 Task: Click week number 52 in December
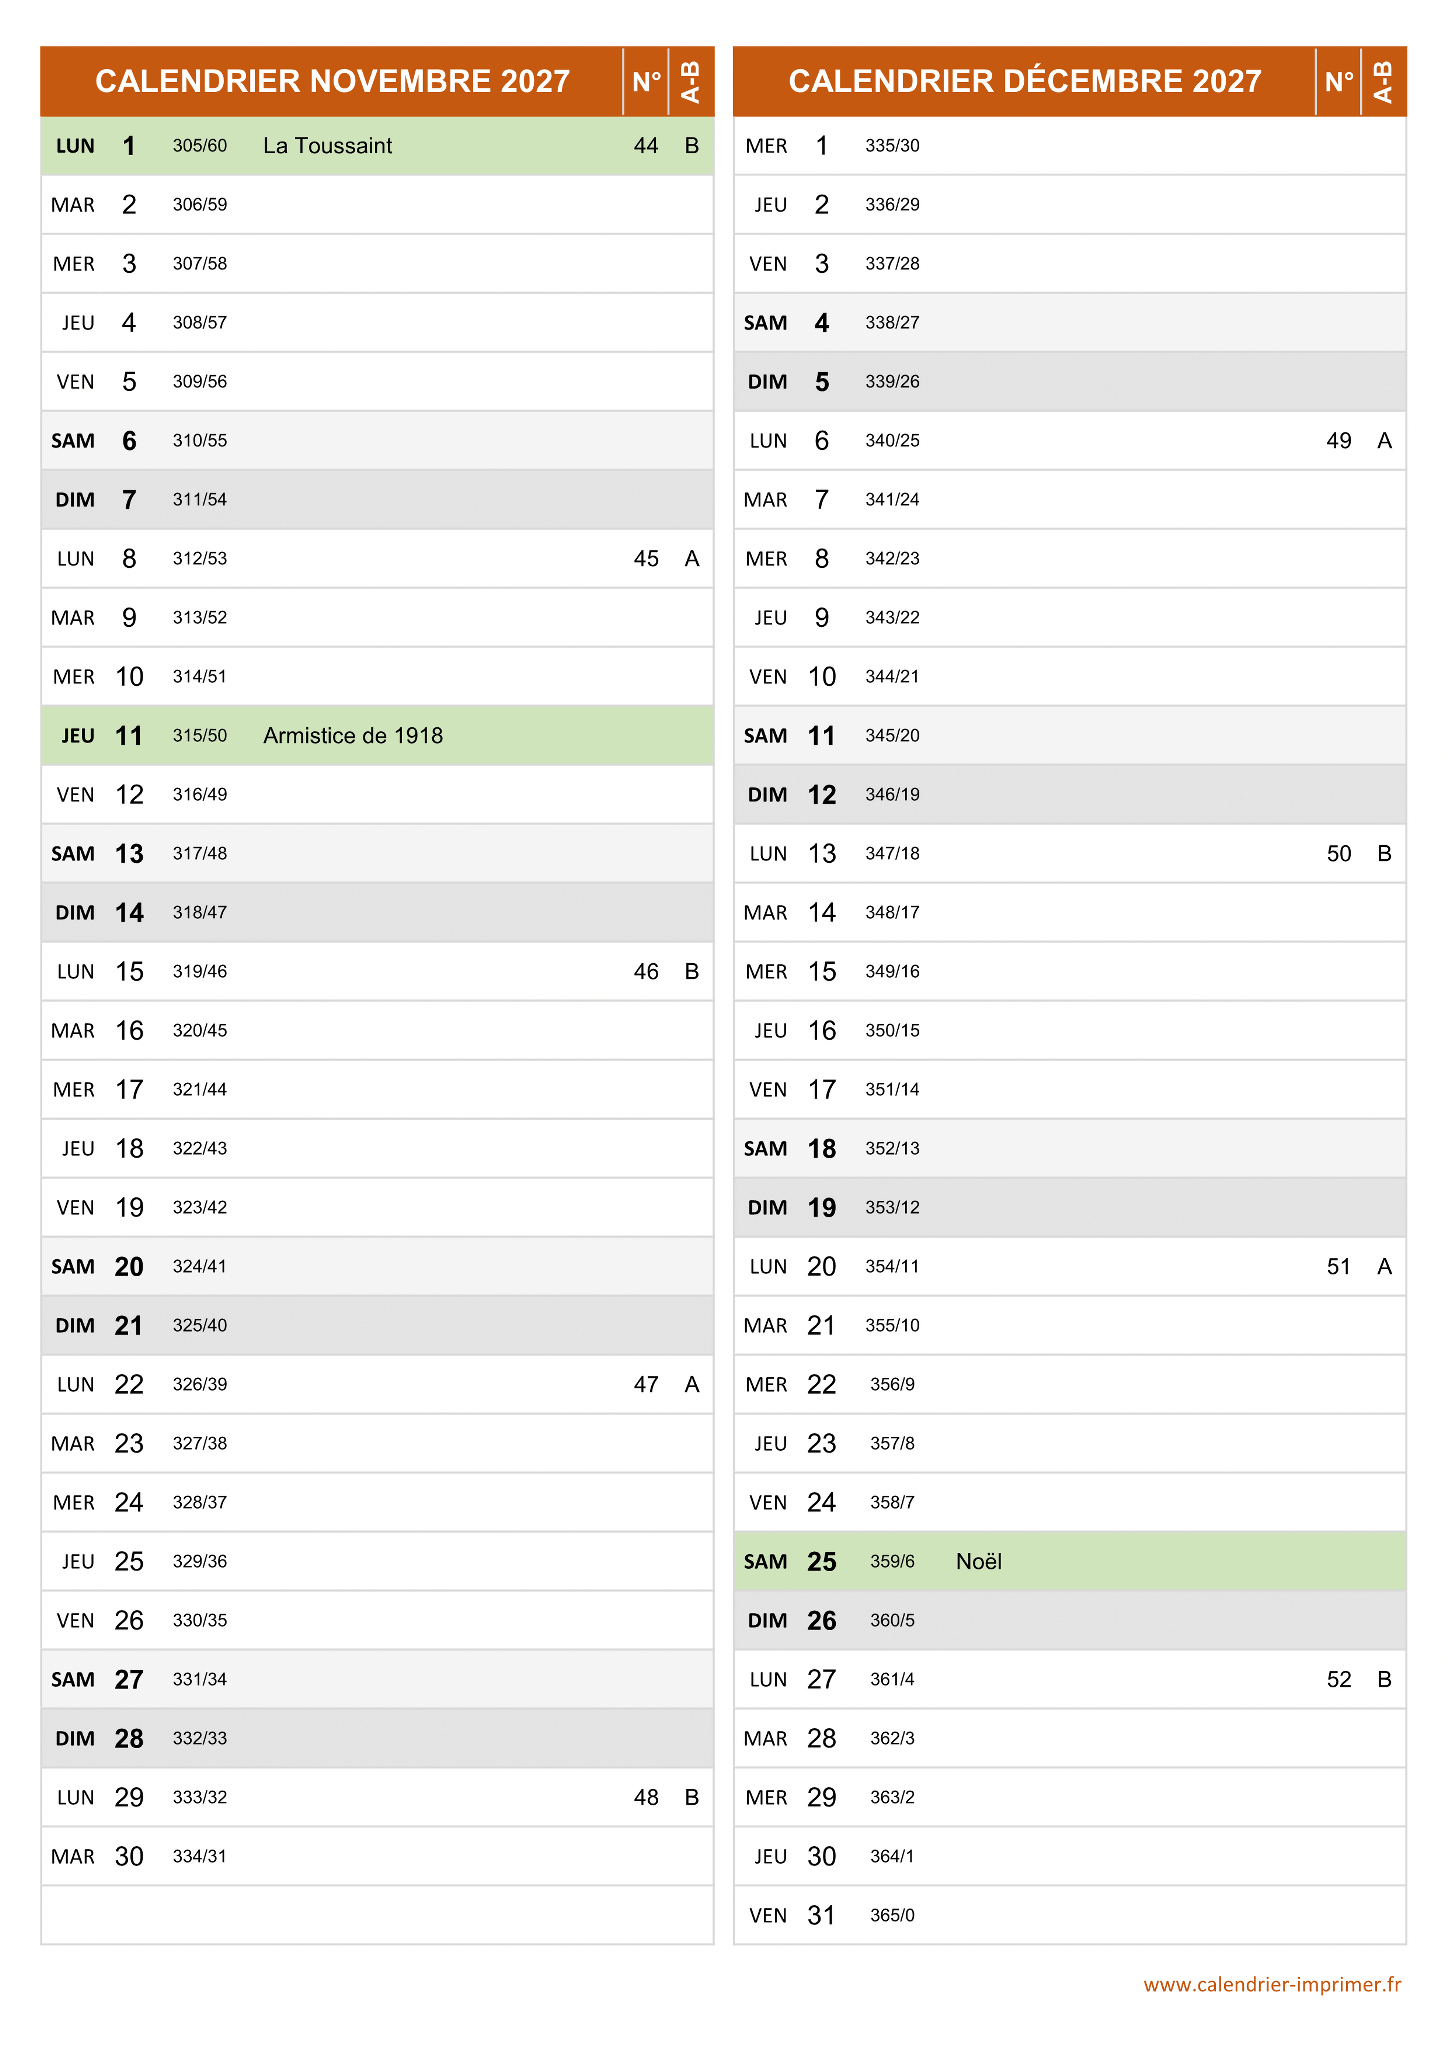[x=1339, y=1680]
